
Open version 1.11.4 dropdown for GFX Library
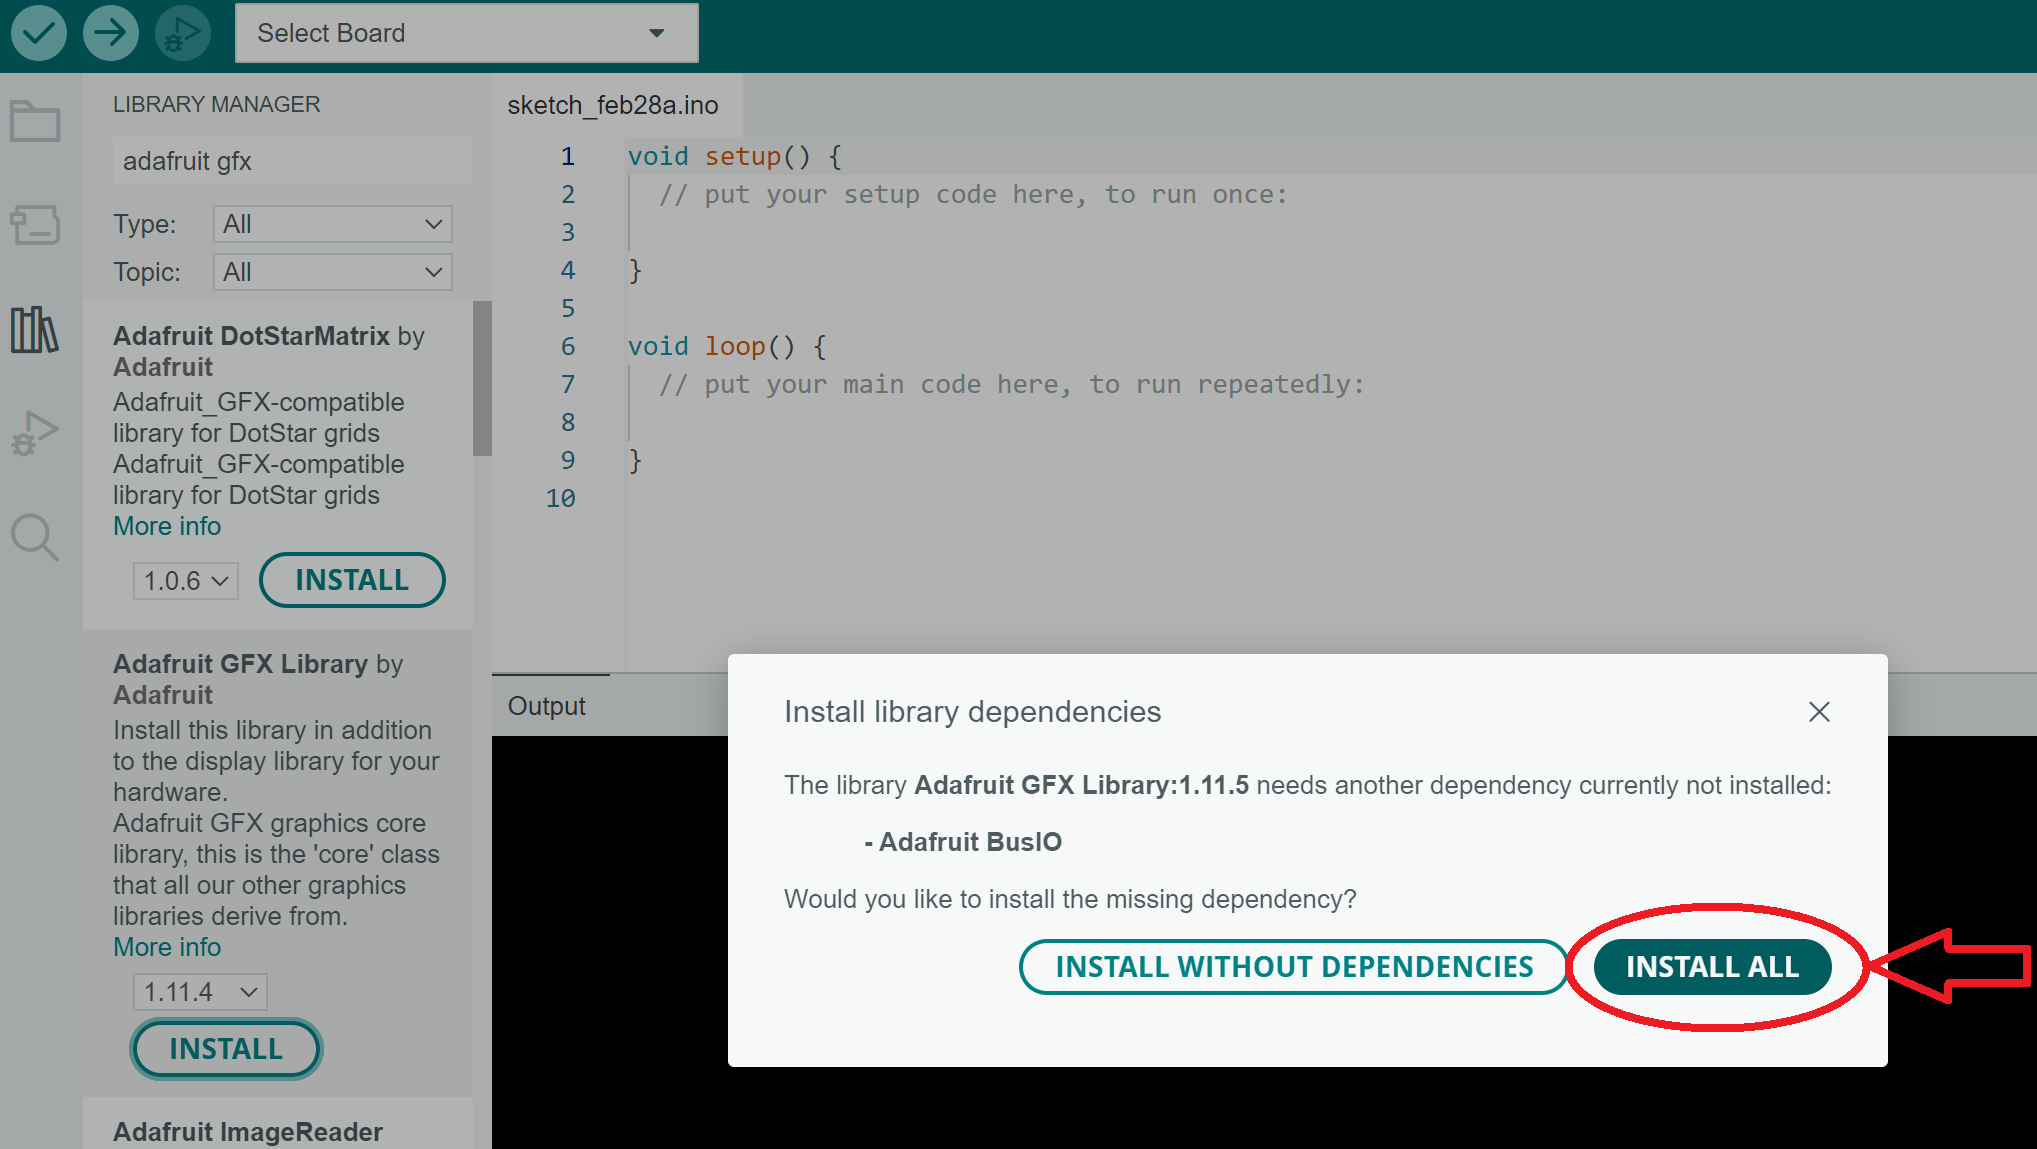click(200, 992)
